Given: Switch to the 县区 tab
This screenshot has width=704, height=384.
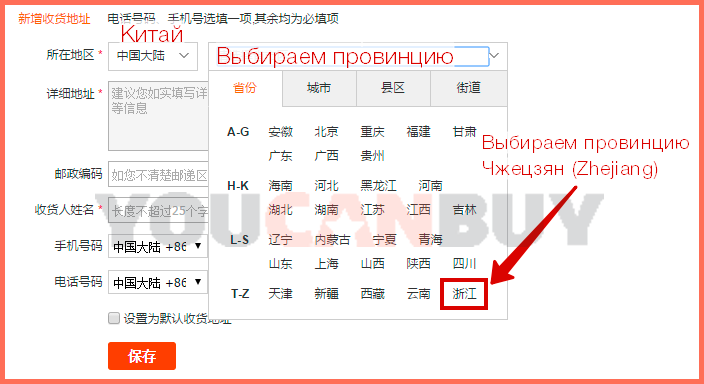Looking at the screenshot, I should point(393,88).
